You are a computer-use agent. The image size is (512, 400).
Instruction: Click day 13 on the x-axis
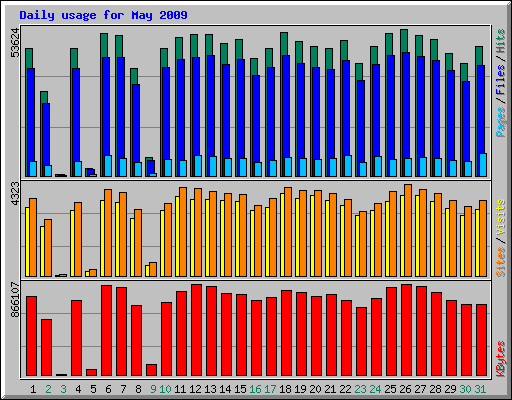[210, 389]
